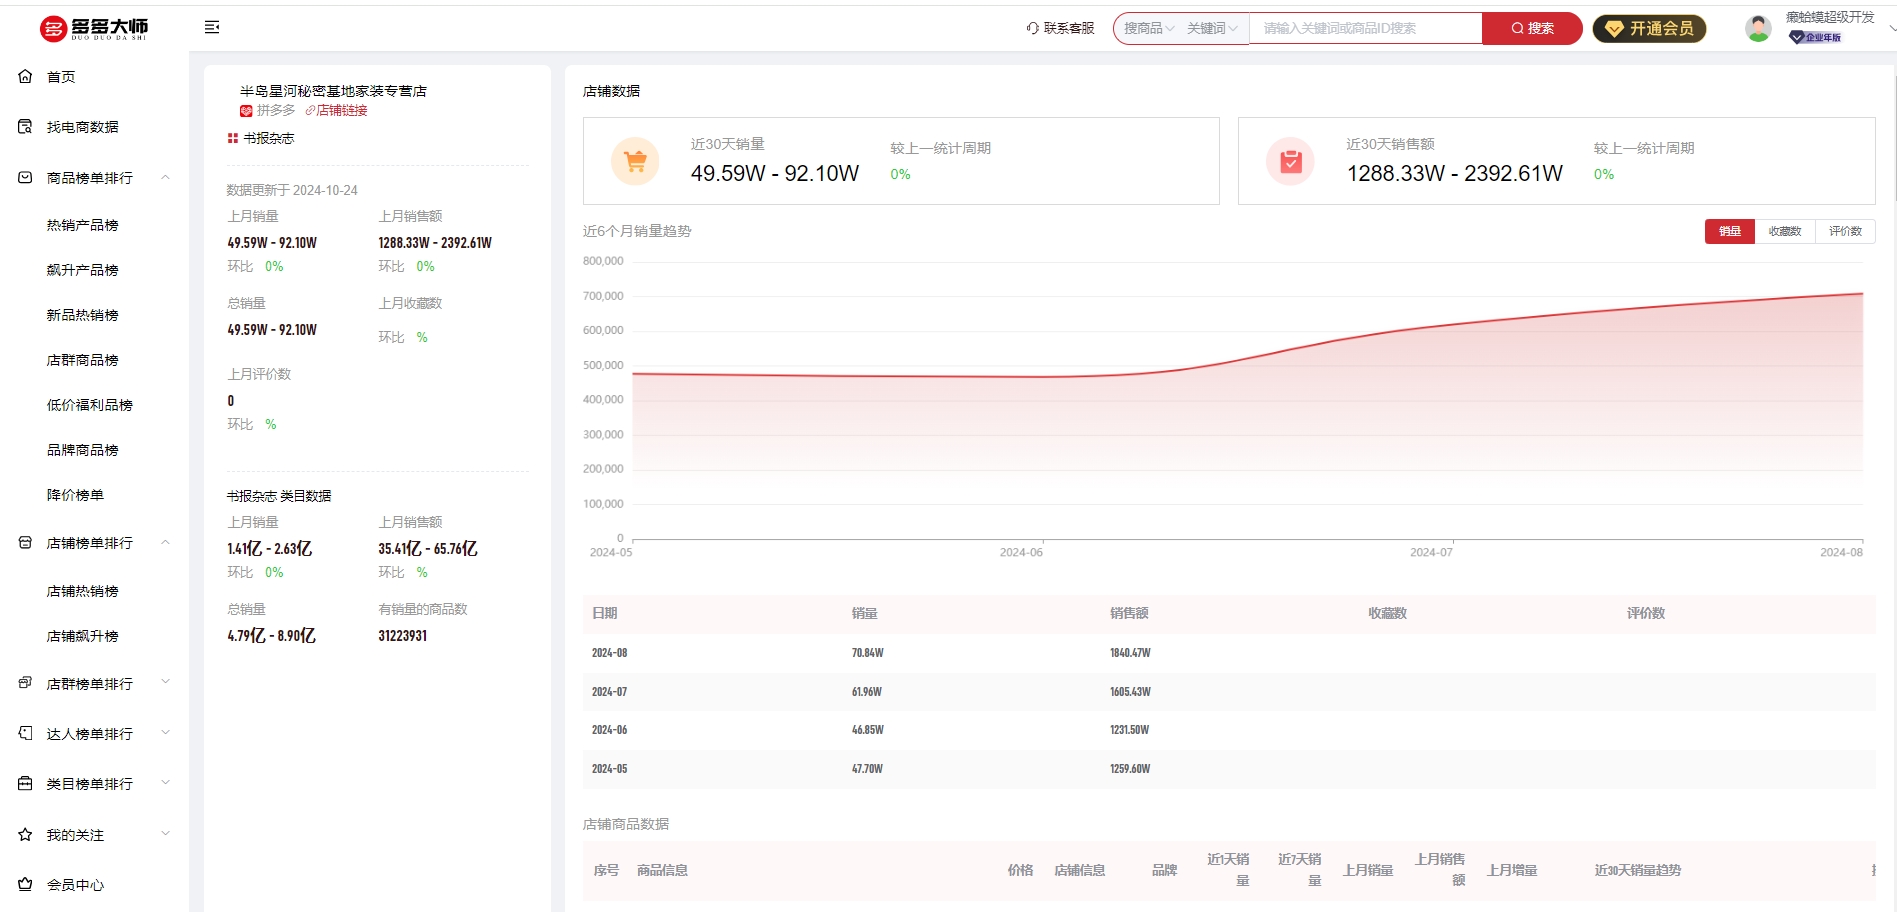Switch chart to 收藏数 view

1784,231
